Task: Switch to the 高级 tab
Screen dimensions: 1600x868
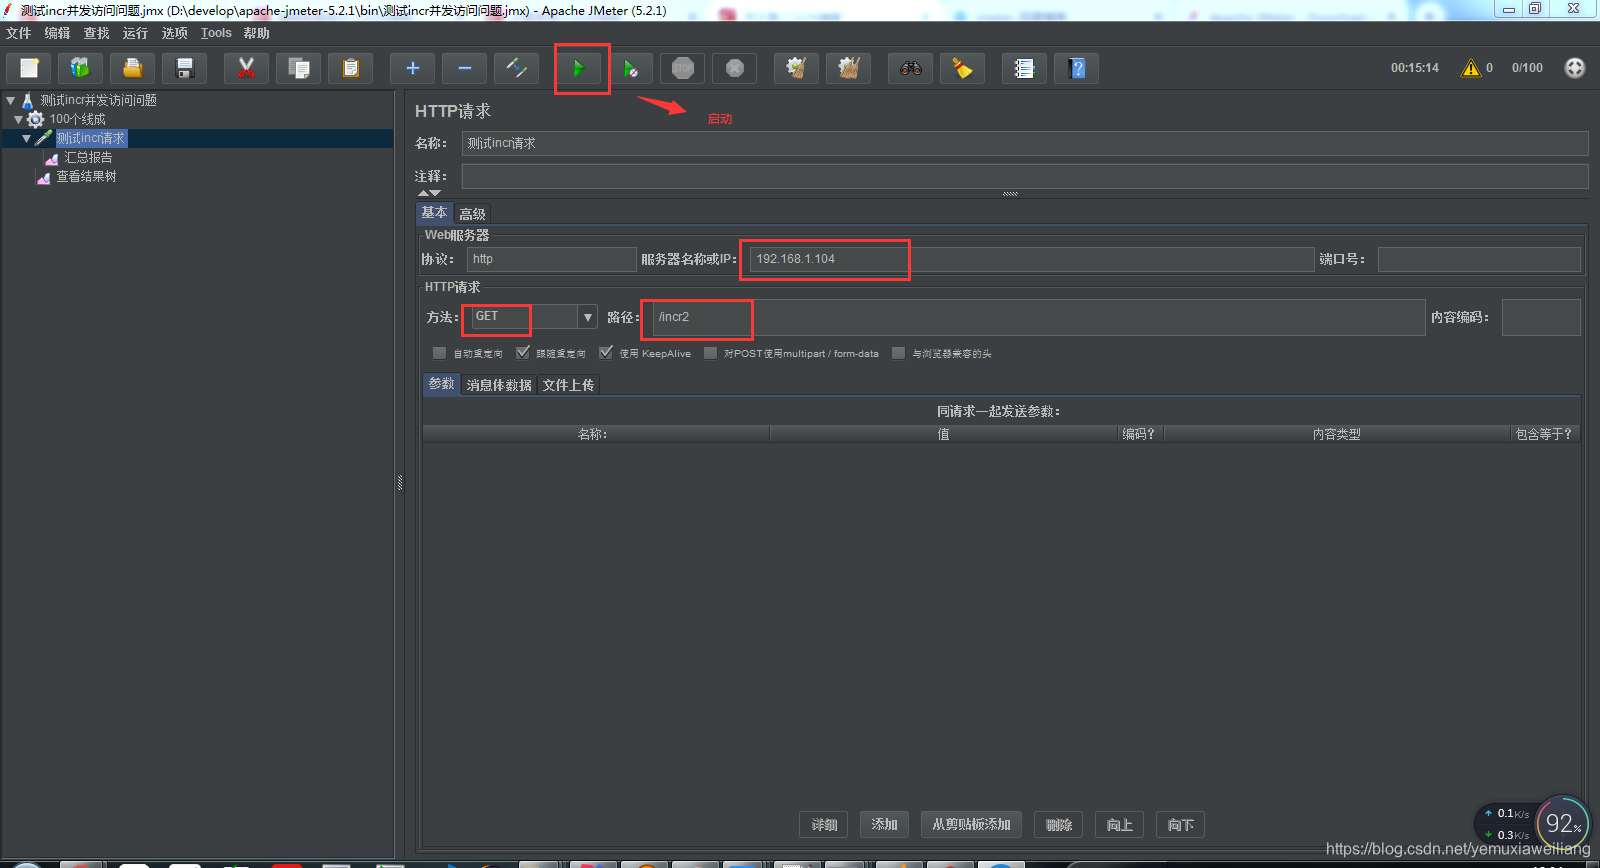Action: coord(472,214)
